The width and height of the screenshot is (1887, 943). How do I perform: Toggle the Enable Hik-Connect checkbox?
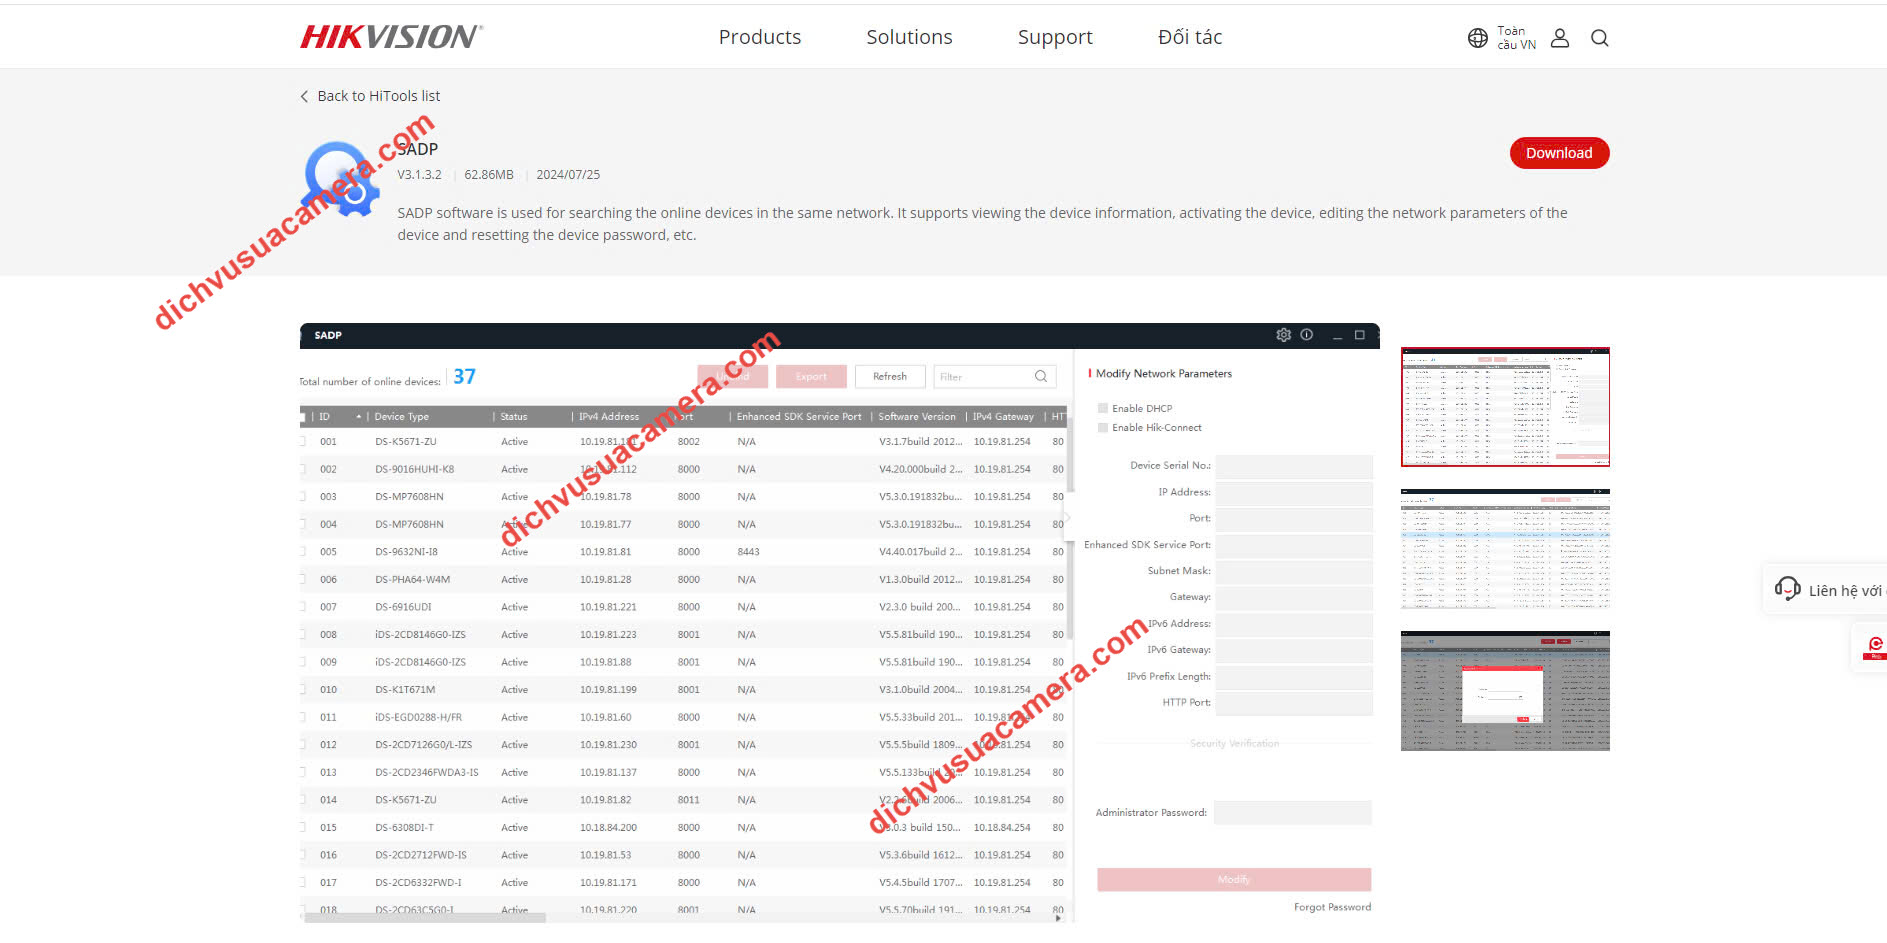(x=1103, y=428)
